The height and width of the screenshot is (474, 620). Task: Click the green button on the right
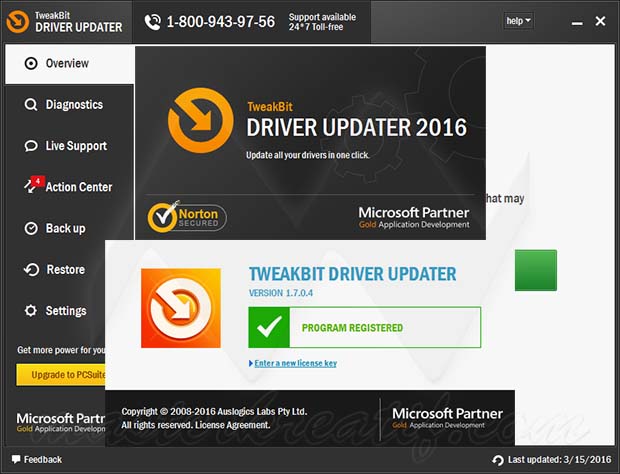click(536, 270)
